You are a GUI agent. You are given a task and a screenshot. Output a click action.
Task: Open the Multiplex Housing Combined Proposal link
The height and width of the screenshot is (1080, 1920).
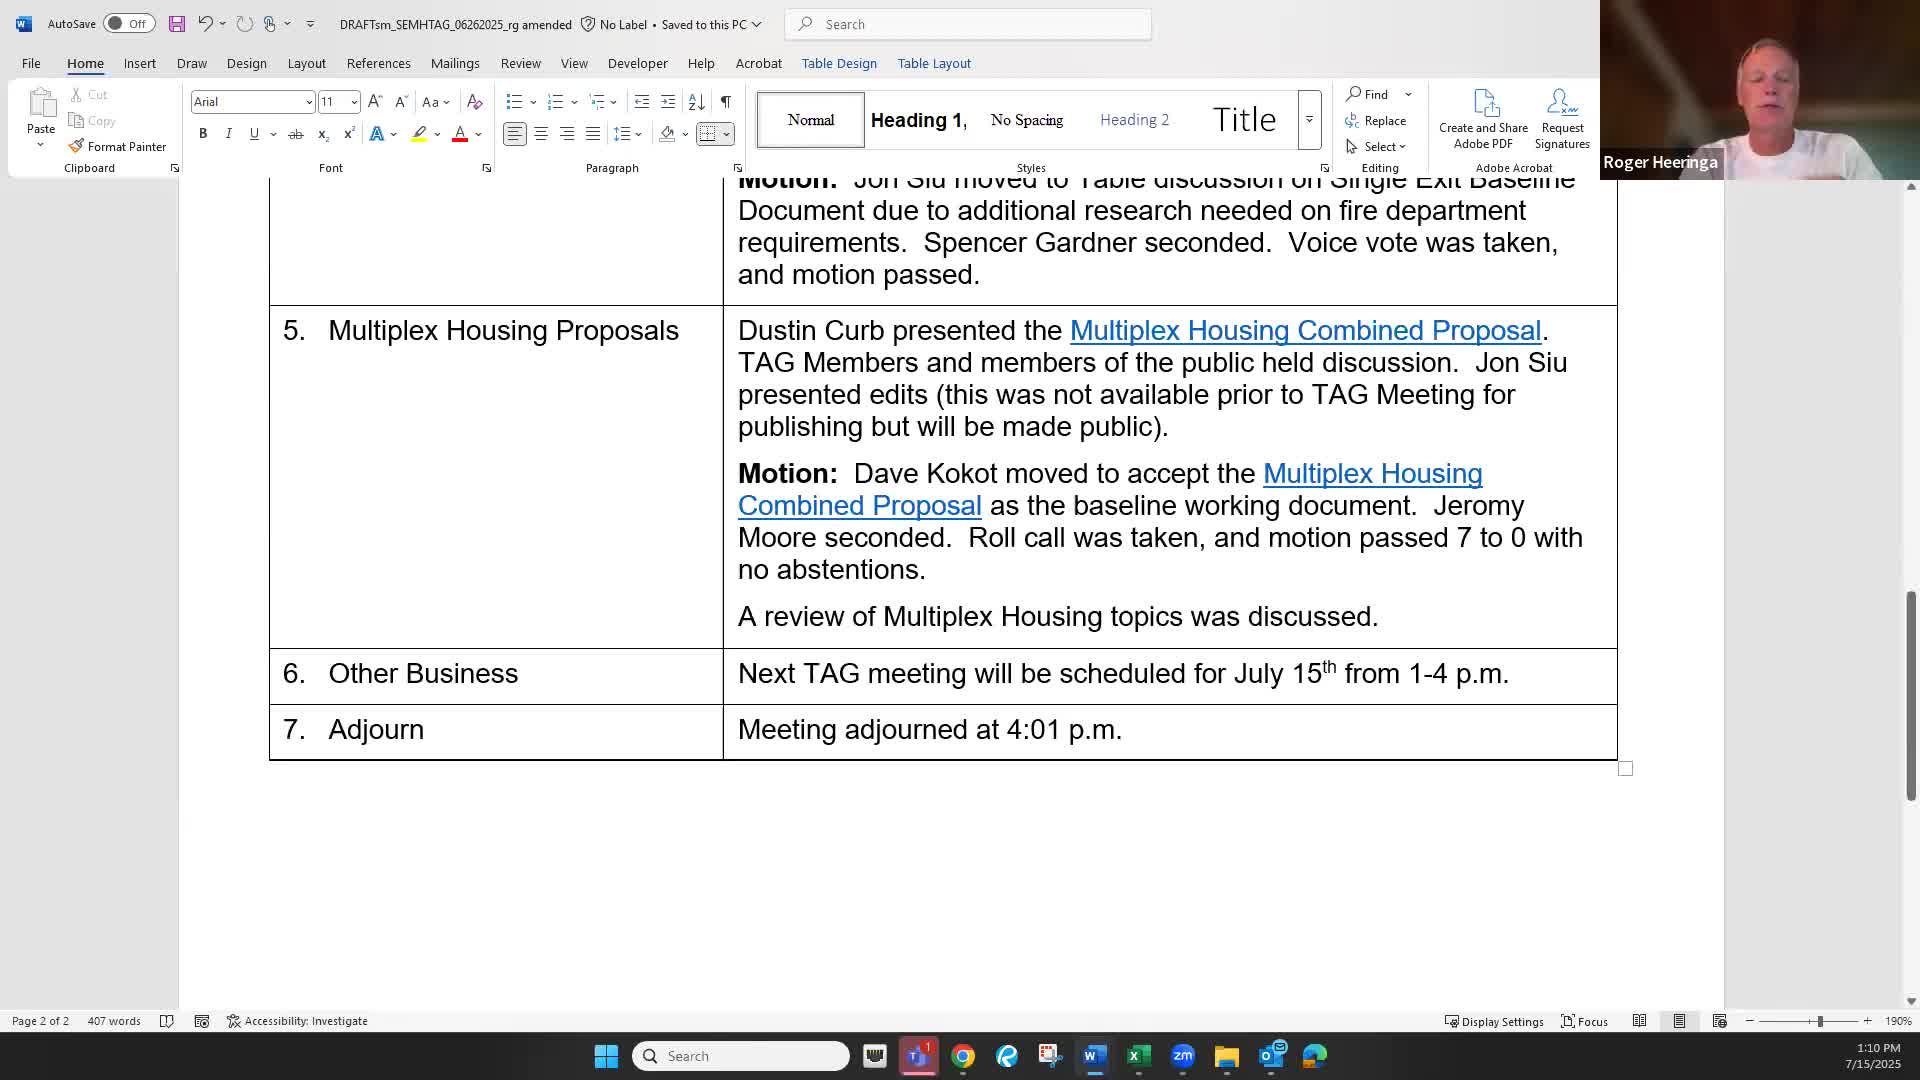[1304, 330]
